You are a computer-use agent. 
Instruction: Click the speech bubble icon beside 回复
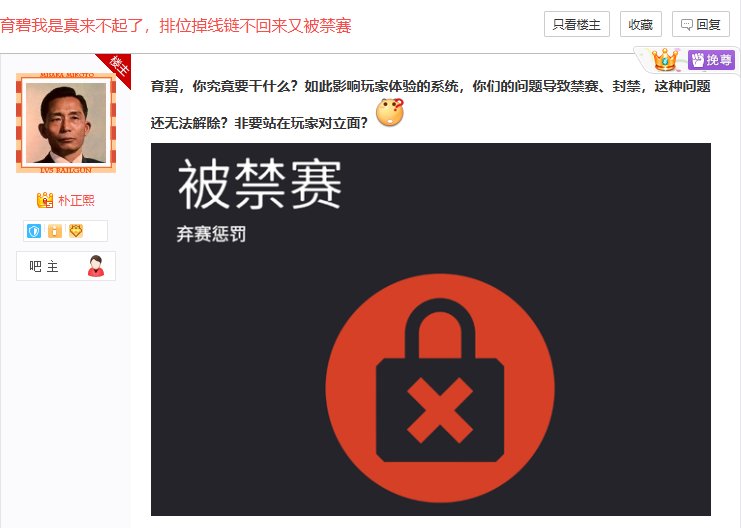(x=687, y=25)
